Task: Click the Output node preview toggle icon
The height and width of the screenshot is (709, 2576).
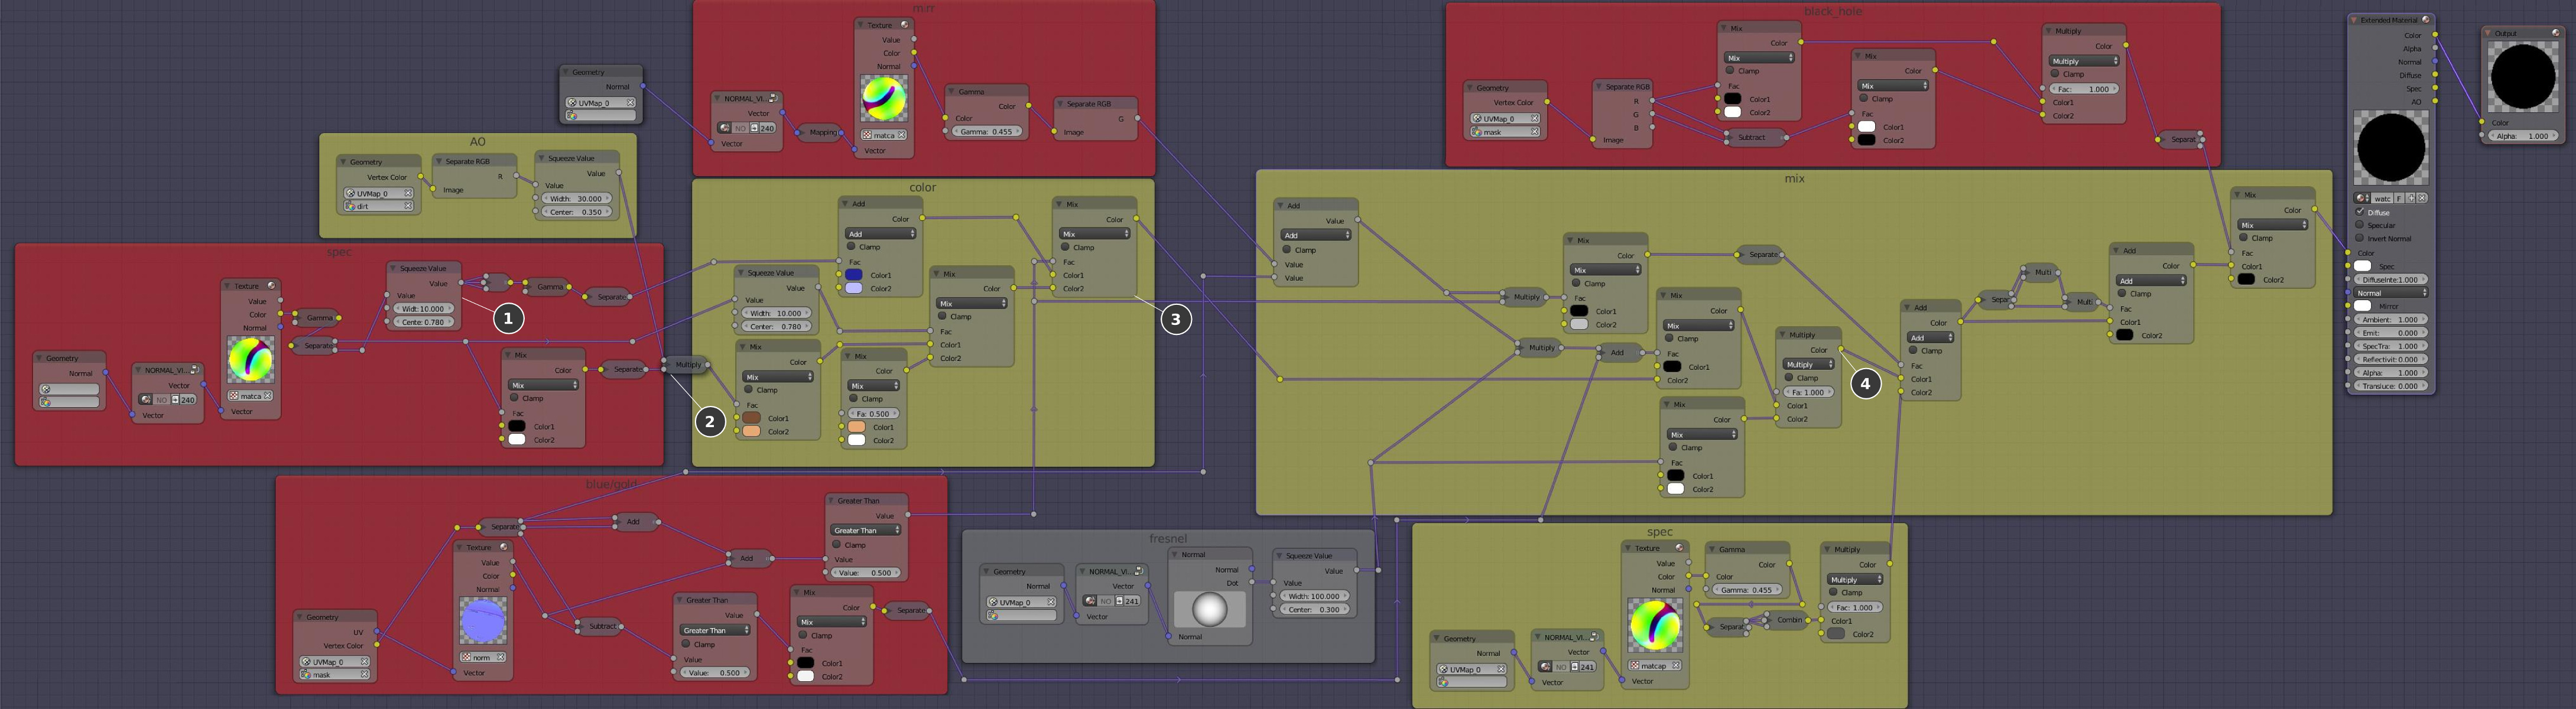Action: click(x=2555, y=32)
